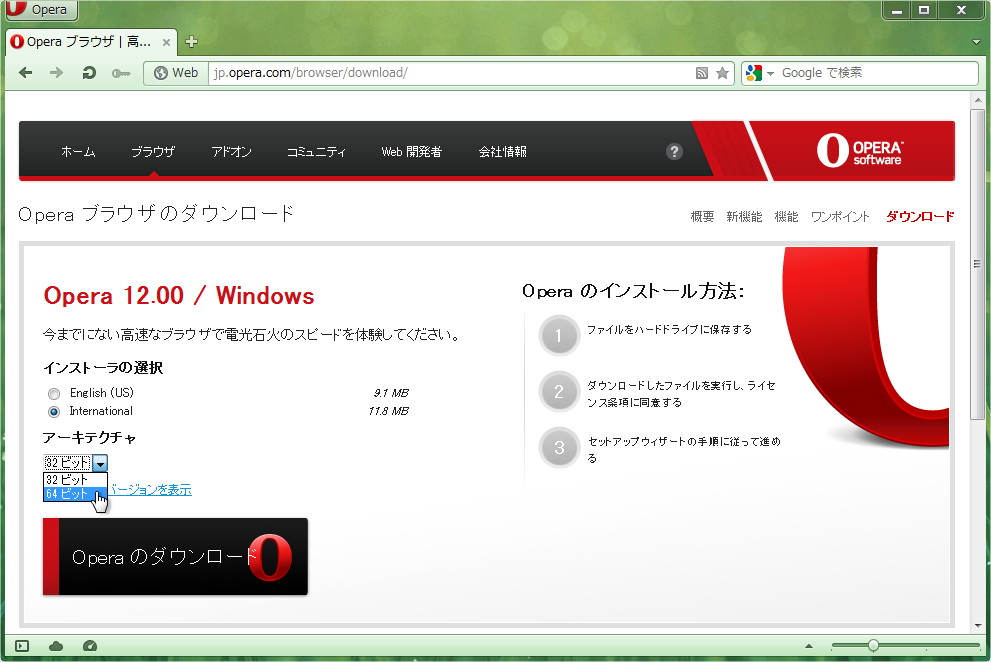Viewport: 991px width, 662px height.
Task: Select the English (US) installer radio
Action: click(54, 393)
